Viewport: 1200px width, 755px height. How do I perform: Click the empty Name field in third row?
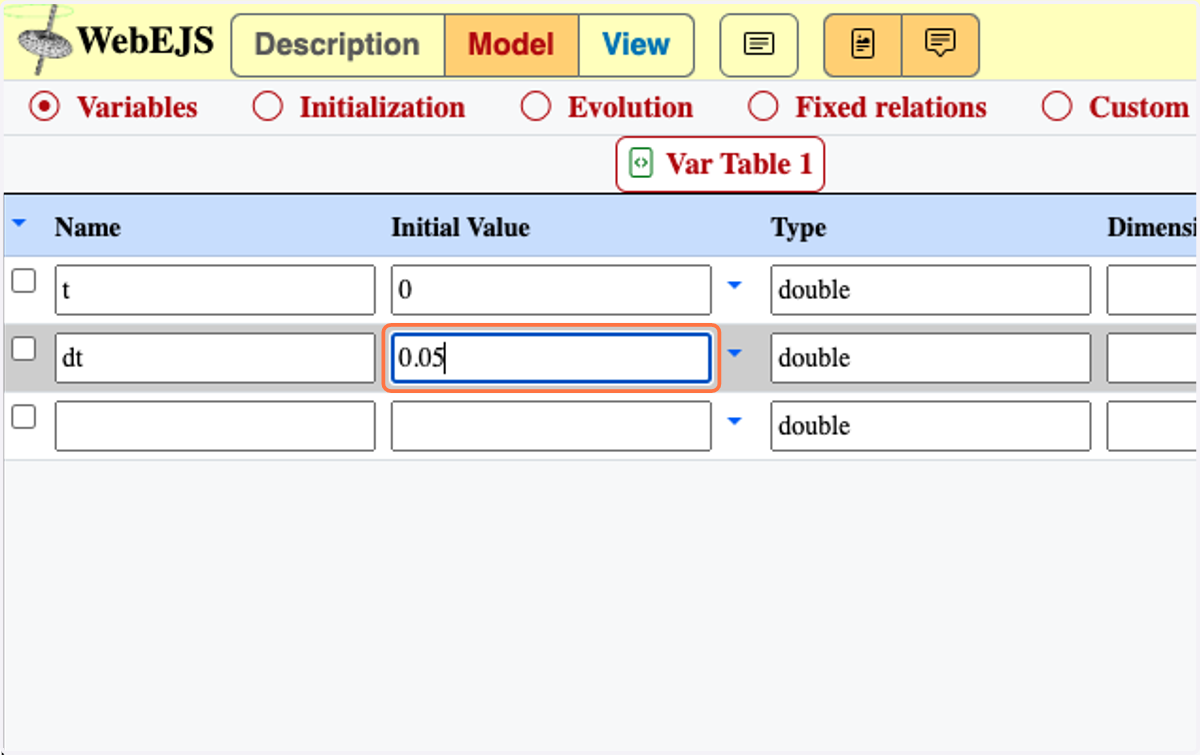(215, 426)
